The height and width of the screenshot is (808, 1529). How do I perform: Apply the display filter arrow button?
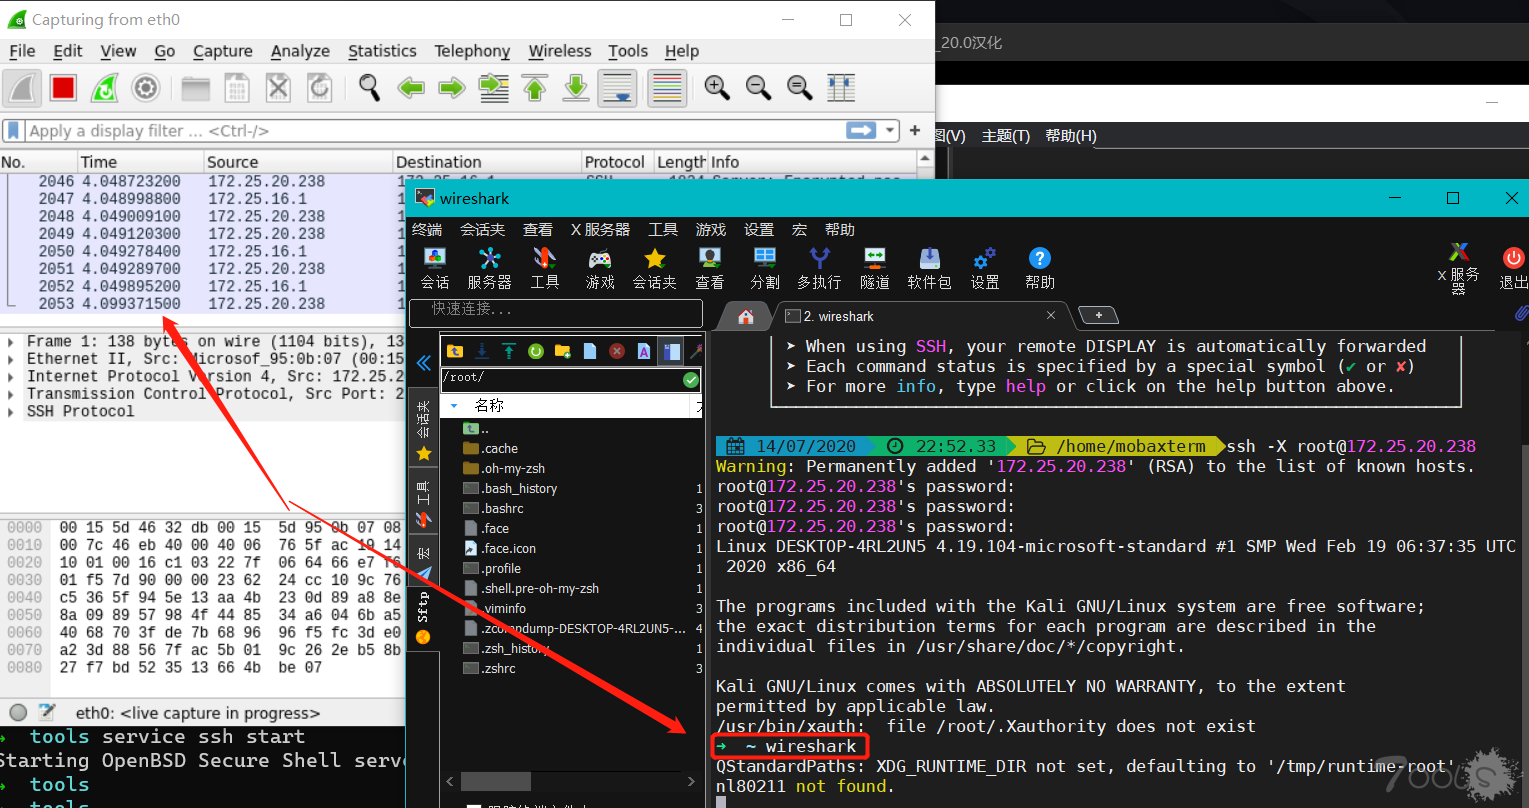point(860,130)
